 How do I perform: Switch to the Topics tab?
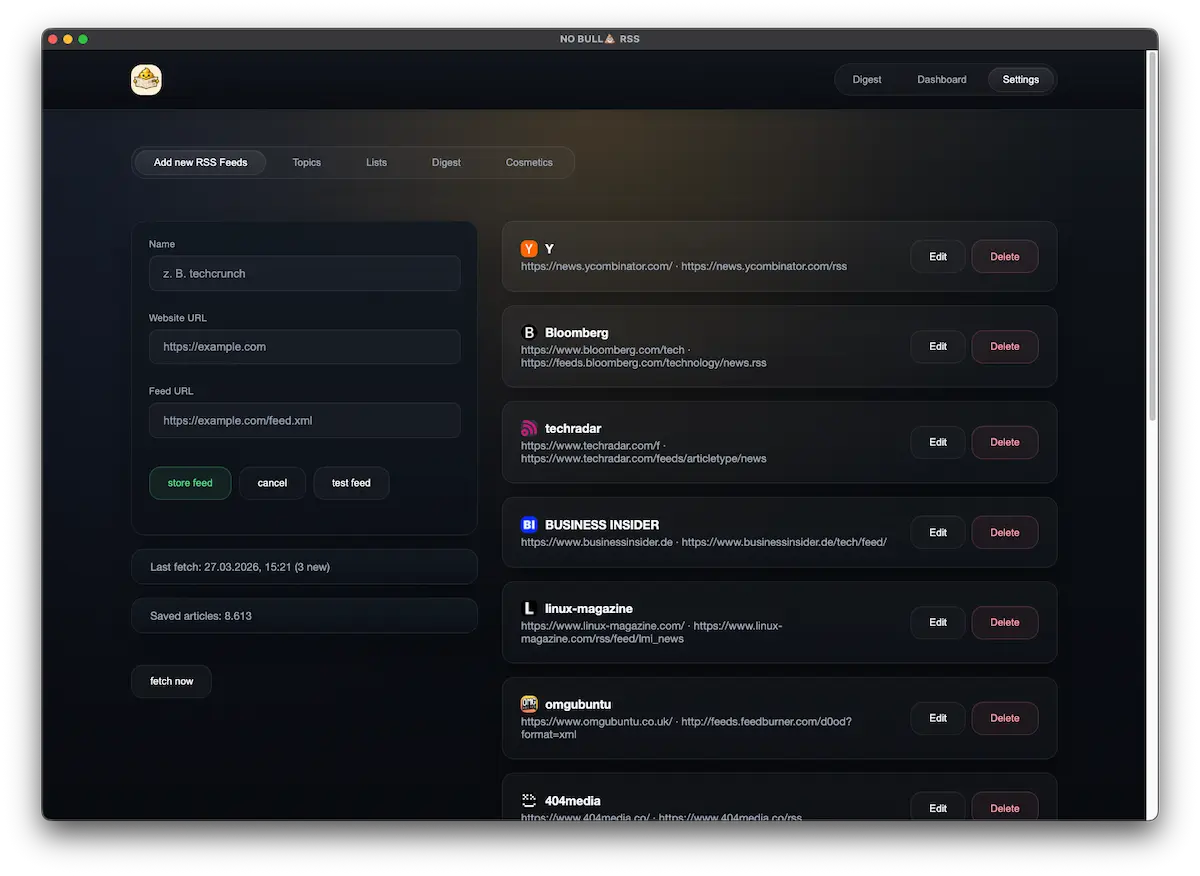click(x=306, y=162)
